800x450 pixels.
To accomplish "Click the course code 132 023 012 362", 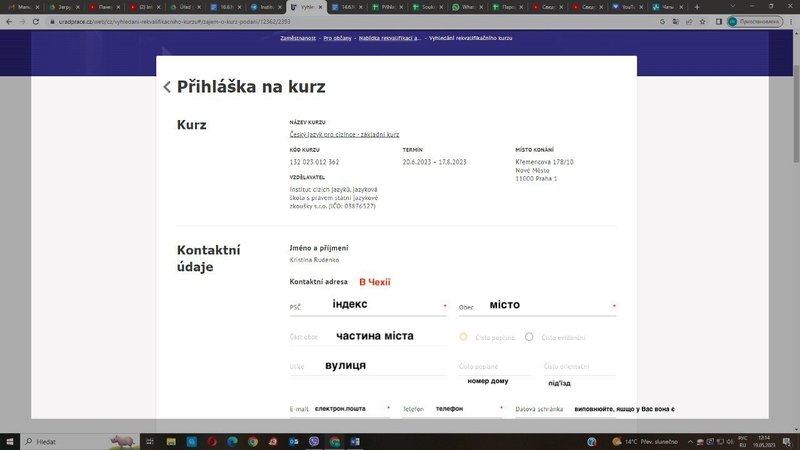I will 314,162.
